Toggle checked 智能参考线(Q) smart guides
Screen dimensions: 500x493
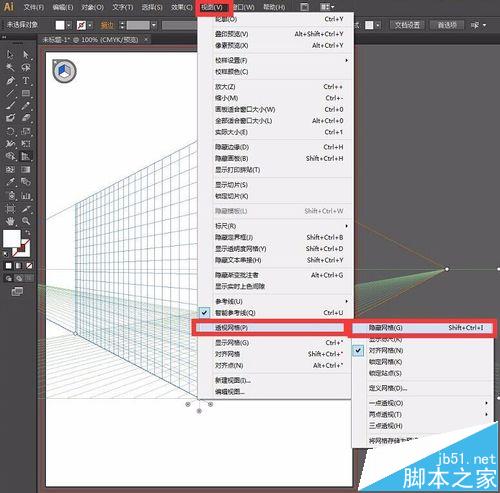(274, 313)
